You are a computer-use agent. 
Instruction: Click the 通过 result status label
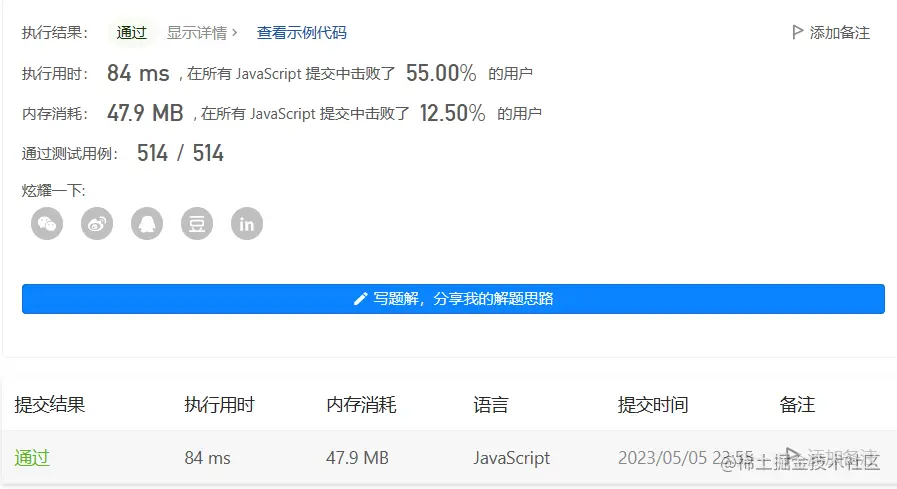click(x=132, y=33)
